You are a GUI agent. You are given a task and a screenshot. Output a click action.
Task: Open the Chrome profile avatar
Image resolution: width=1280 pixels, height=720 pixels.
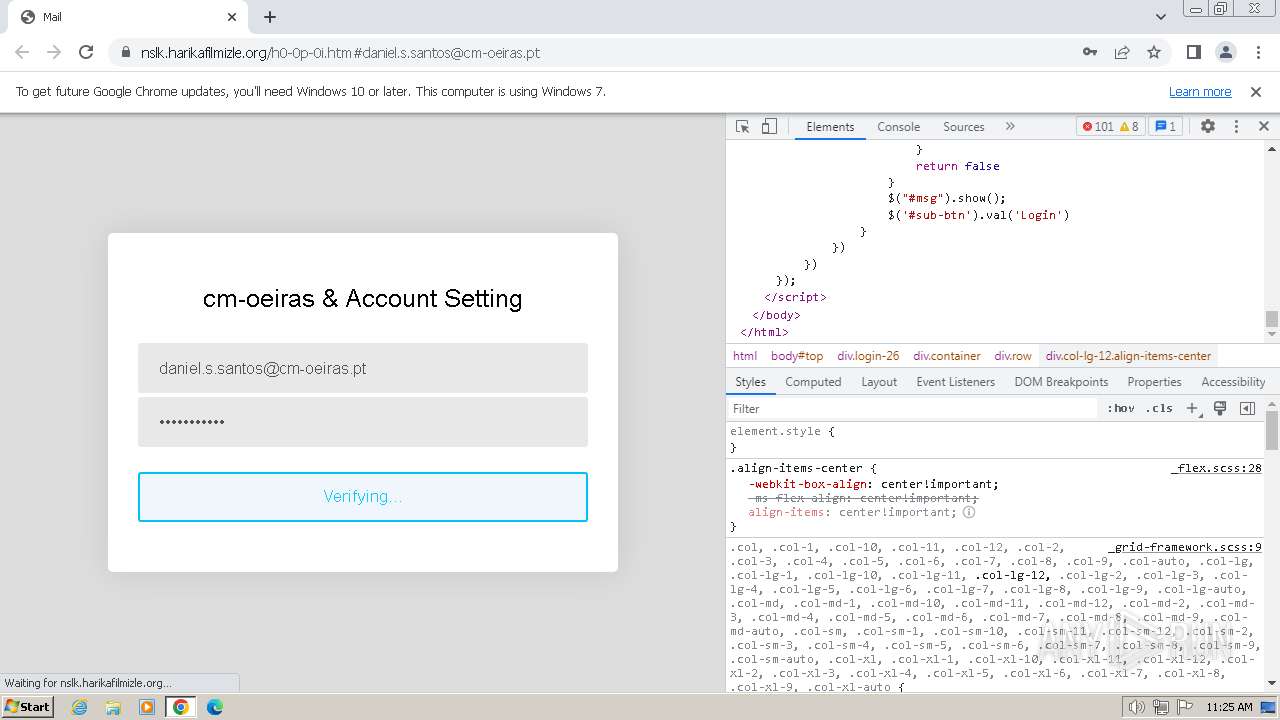1226,52
